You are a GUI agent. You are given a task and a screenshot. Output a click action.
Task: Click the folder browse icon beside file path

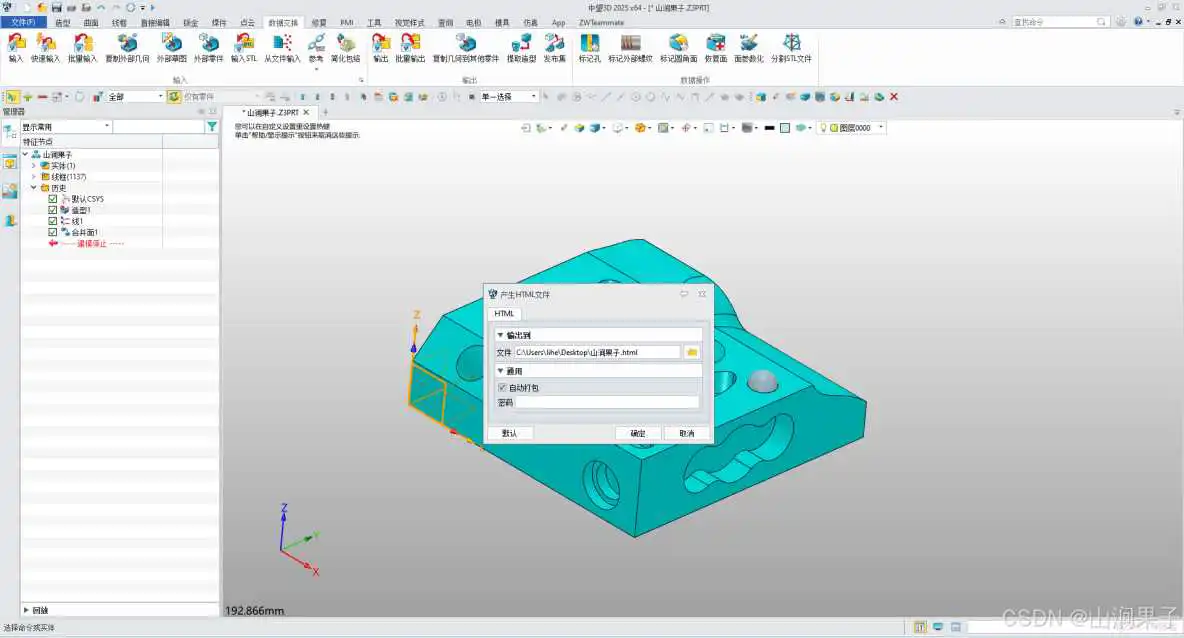(x=692, y=353)
